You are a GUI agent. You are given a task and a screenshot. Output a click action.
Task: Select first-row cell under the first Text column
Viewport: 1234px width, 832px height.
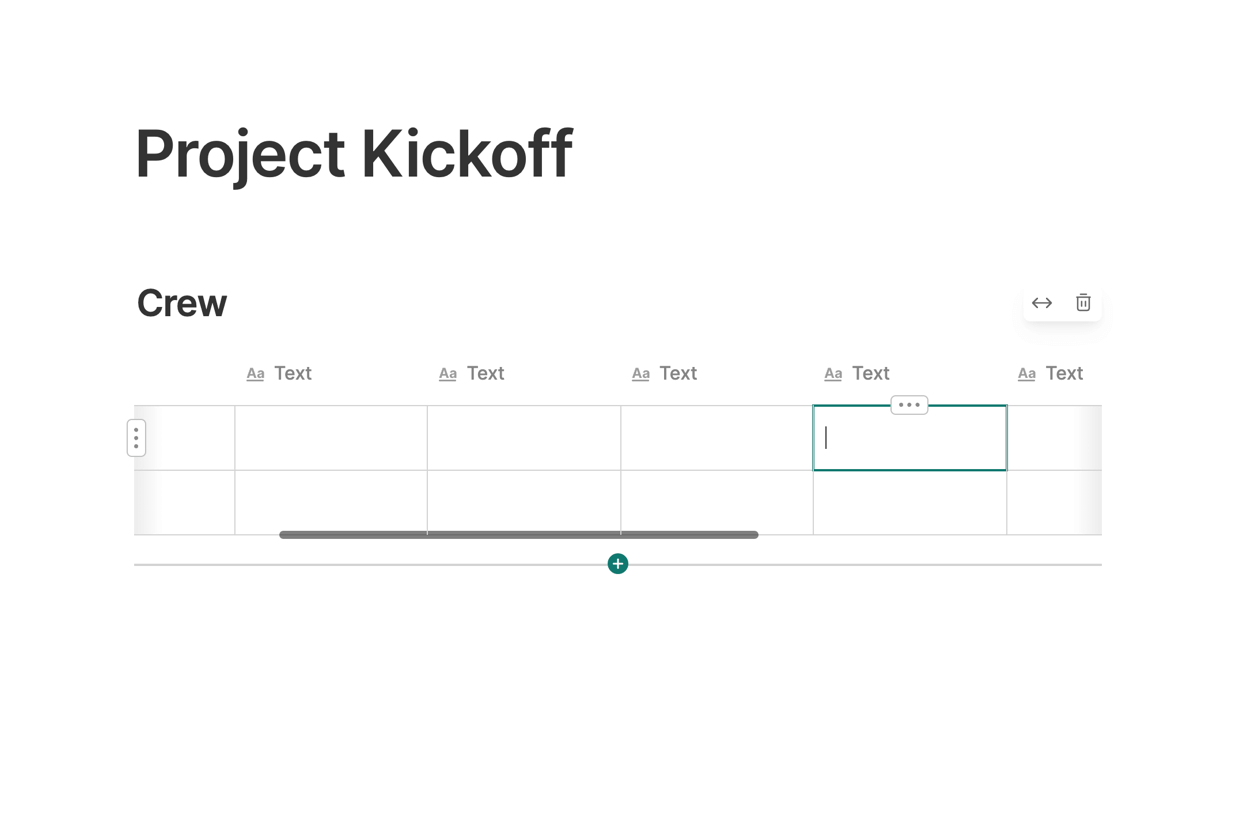[331, 438]
